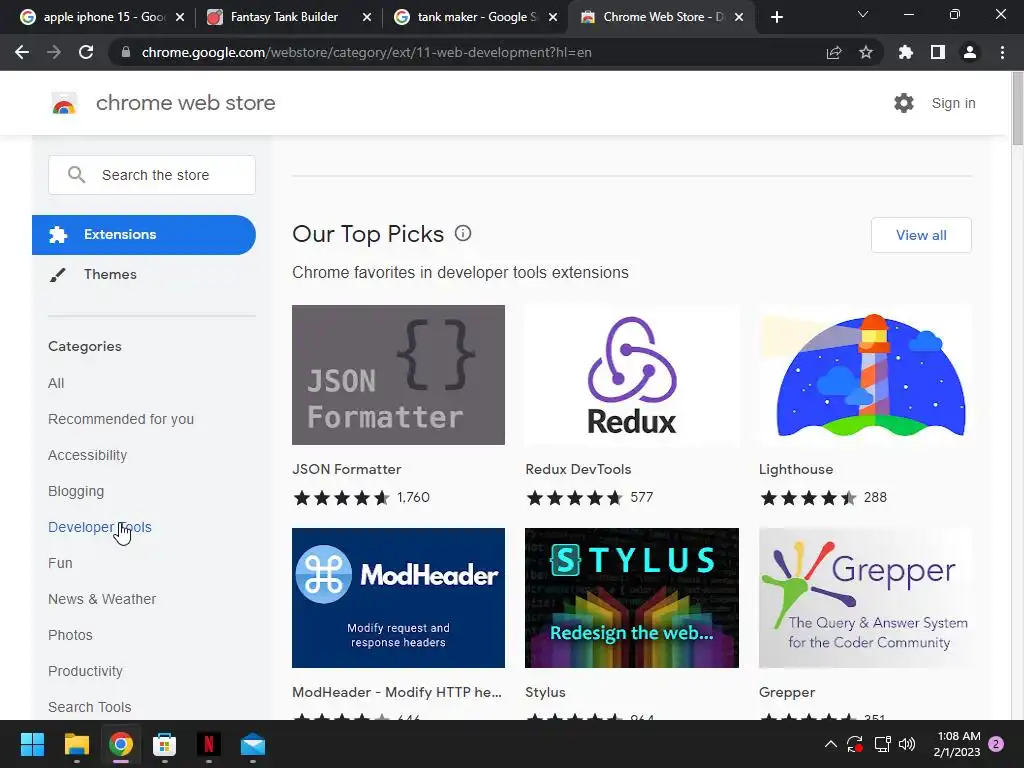Click the search magnifier icon in store search
The width and height of the screenshot is (1024, 768).
76,174
